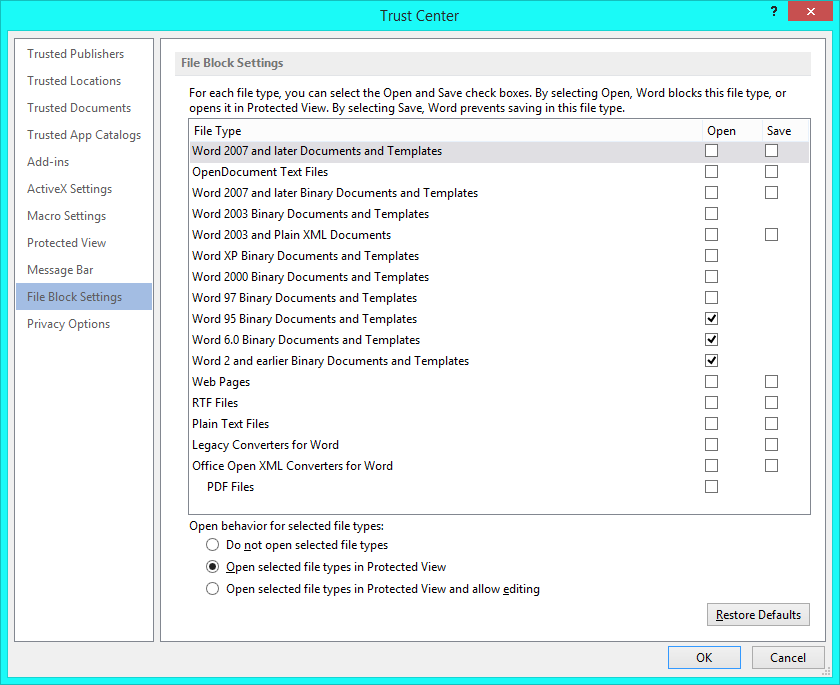Image resolution: width=840 pixels, height=685 pixels.
Task: Close the Trust Center dialog
Action: 810,11
